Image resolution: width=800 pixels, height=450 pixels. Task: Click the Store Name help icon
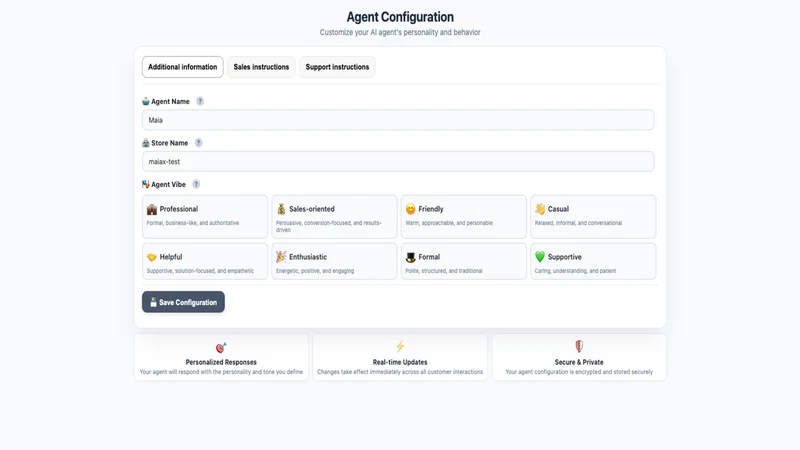pos(198,143)
